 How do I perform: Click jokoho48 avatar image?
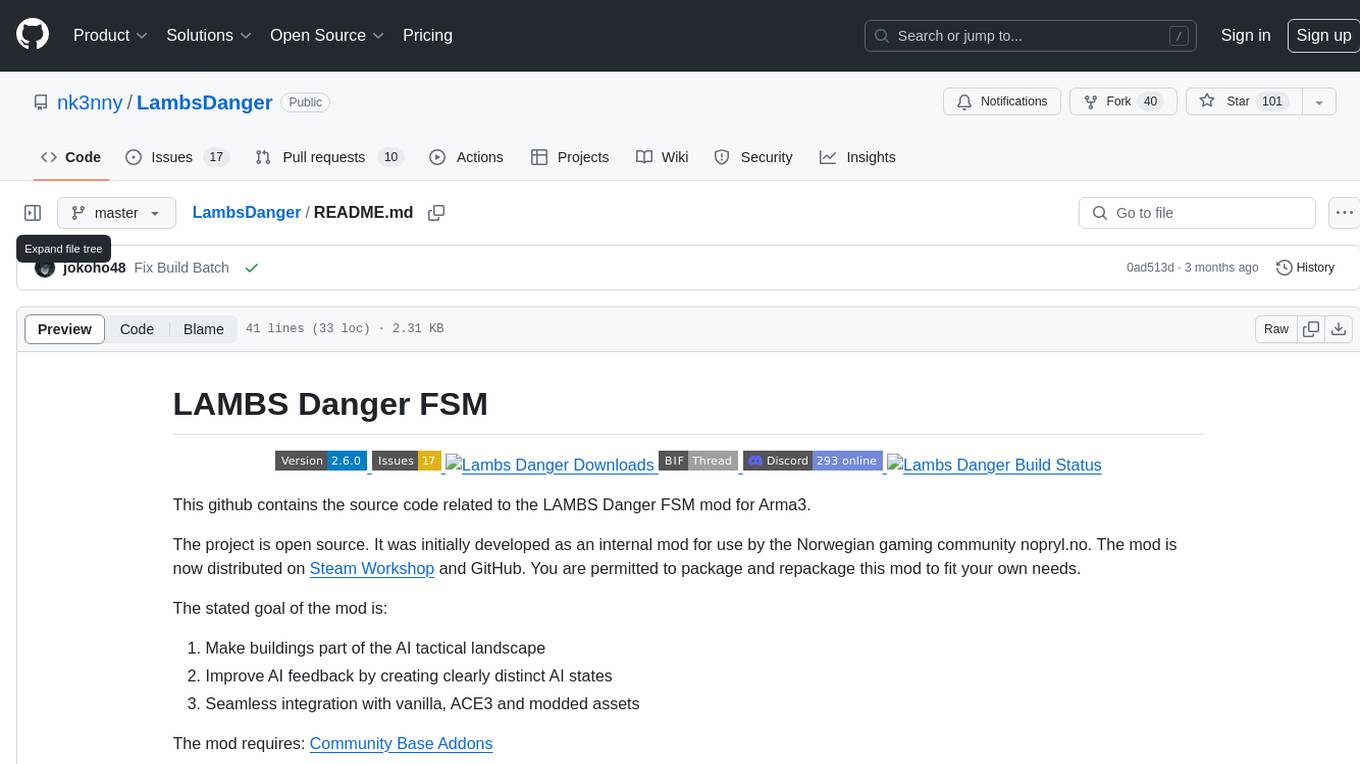pos(44,268)
